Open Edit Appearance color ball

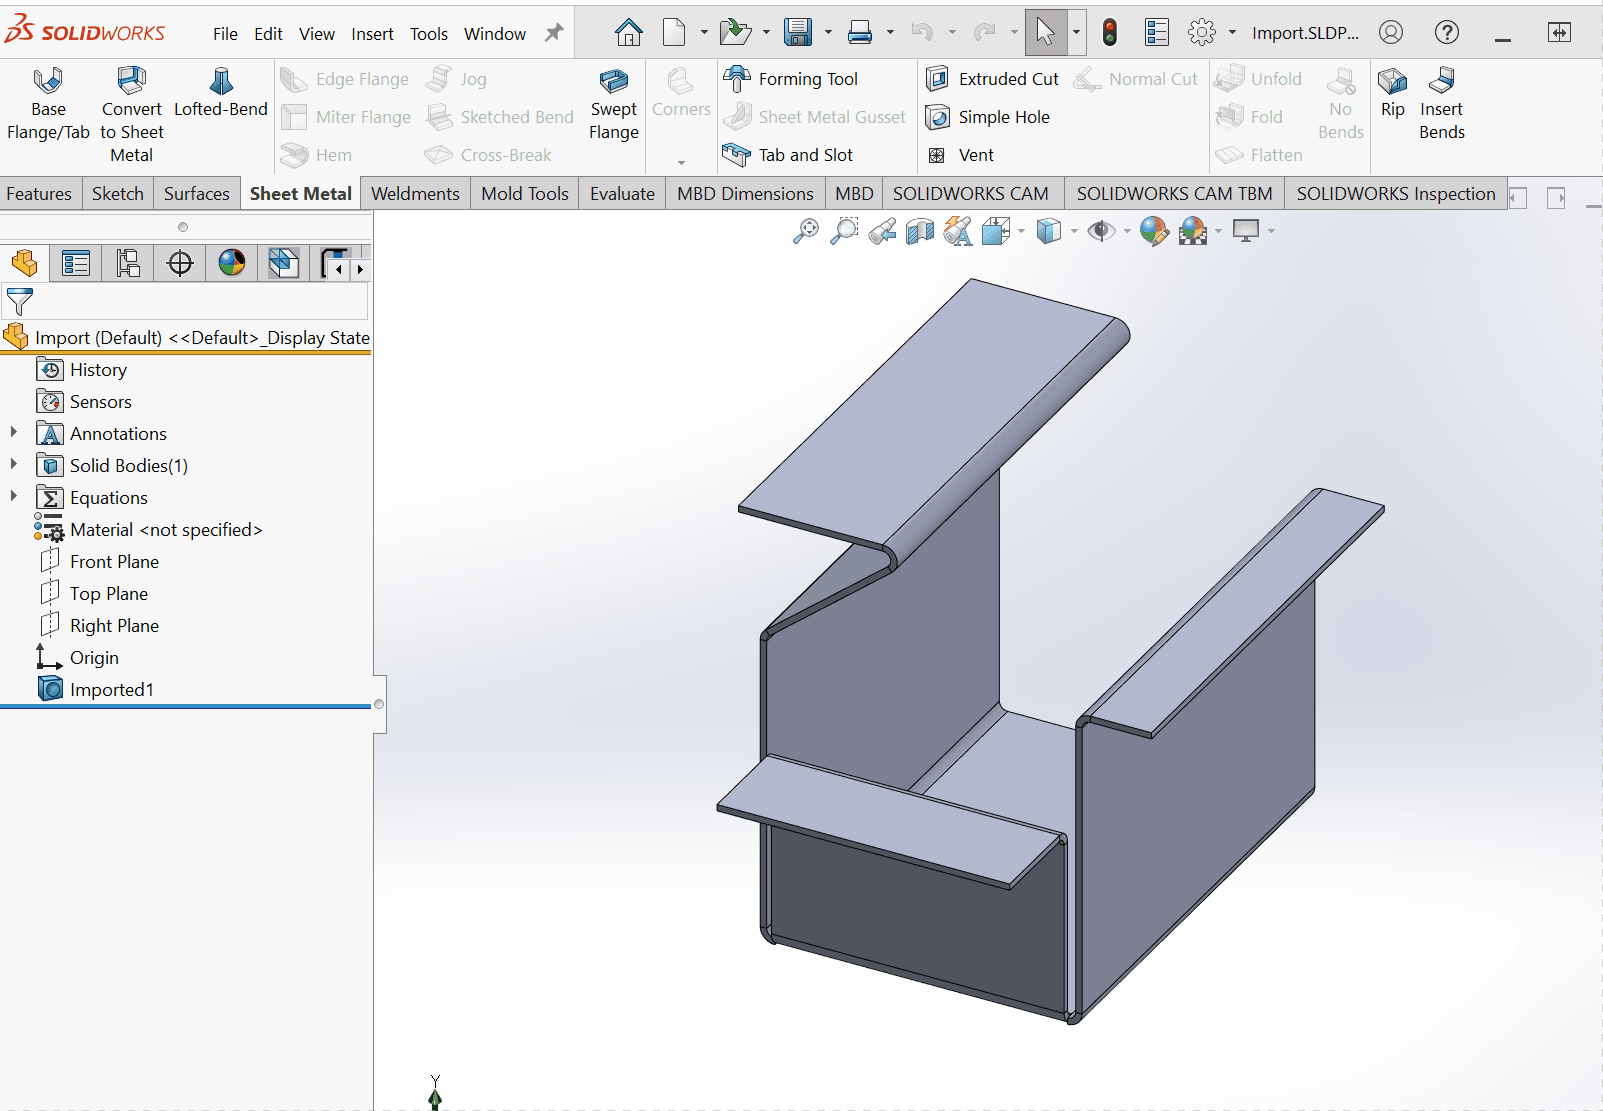1153,232
